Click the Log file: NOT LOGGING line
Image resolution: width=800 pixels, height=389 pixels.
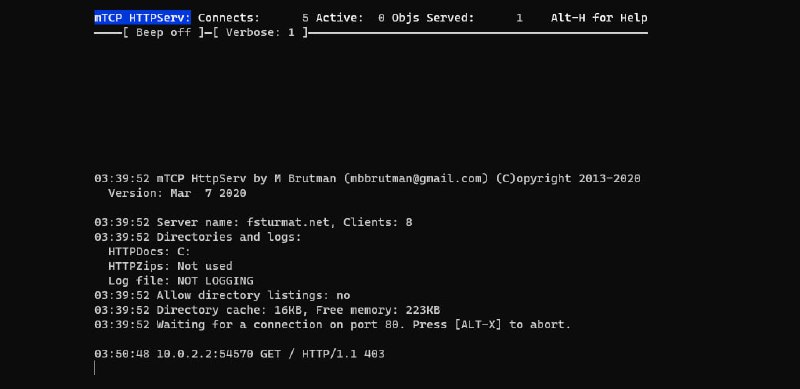[181, 281]
